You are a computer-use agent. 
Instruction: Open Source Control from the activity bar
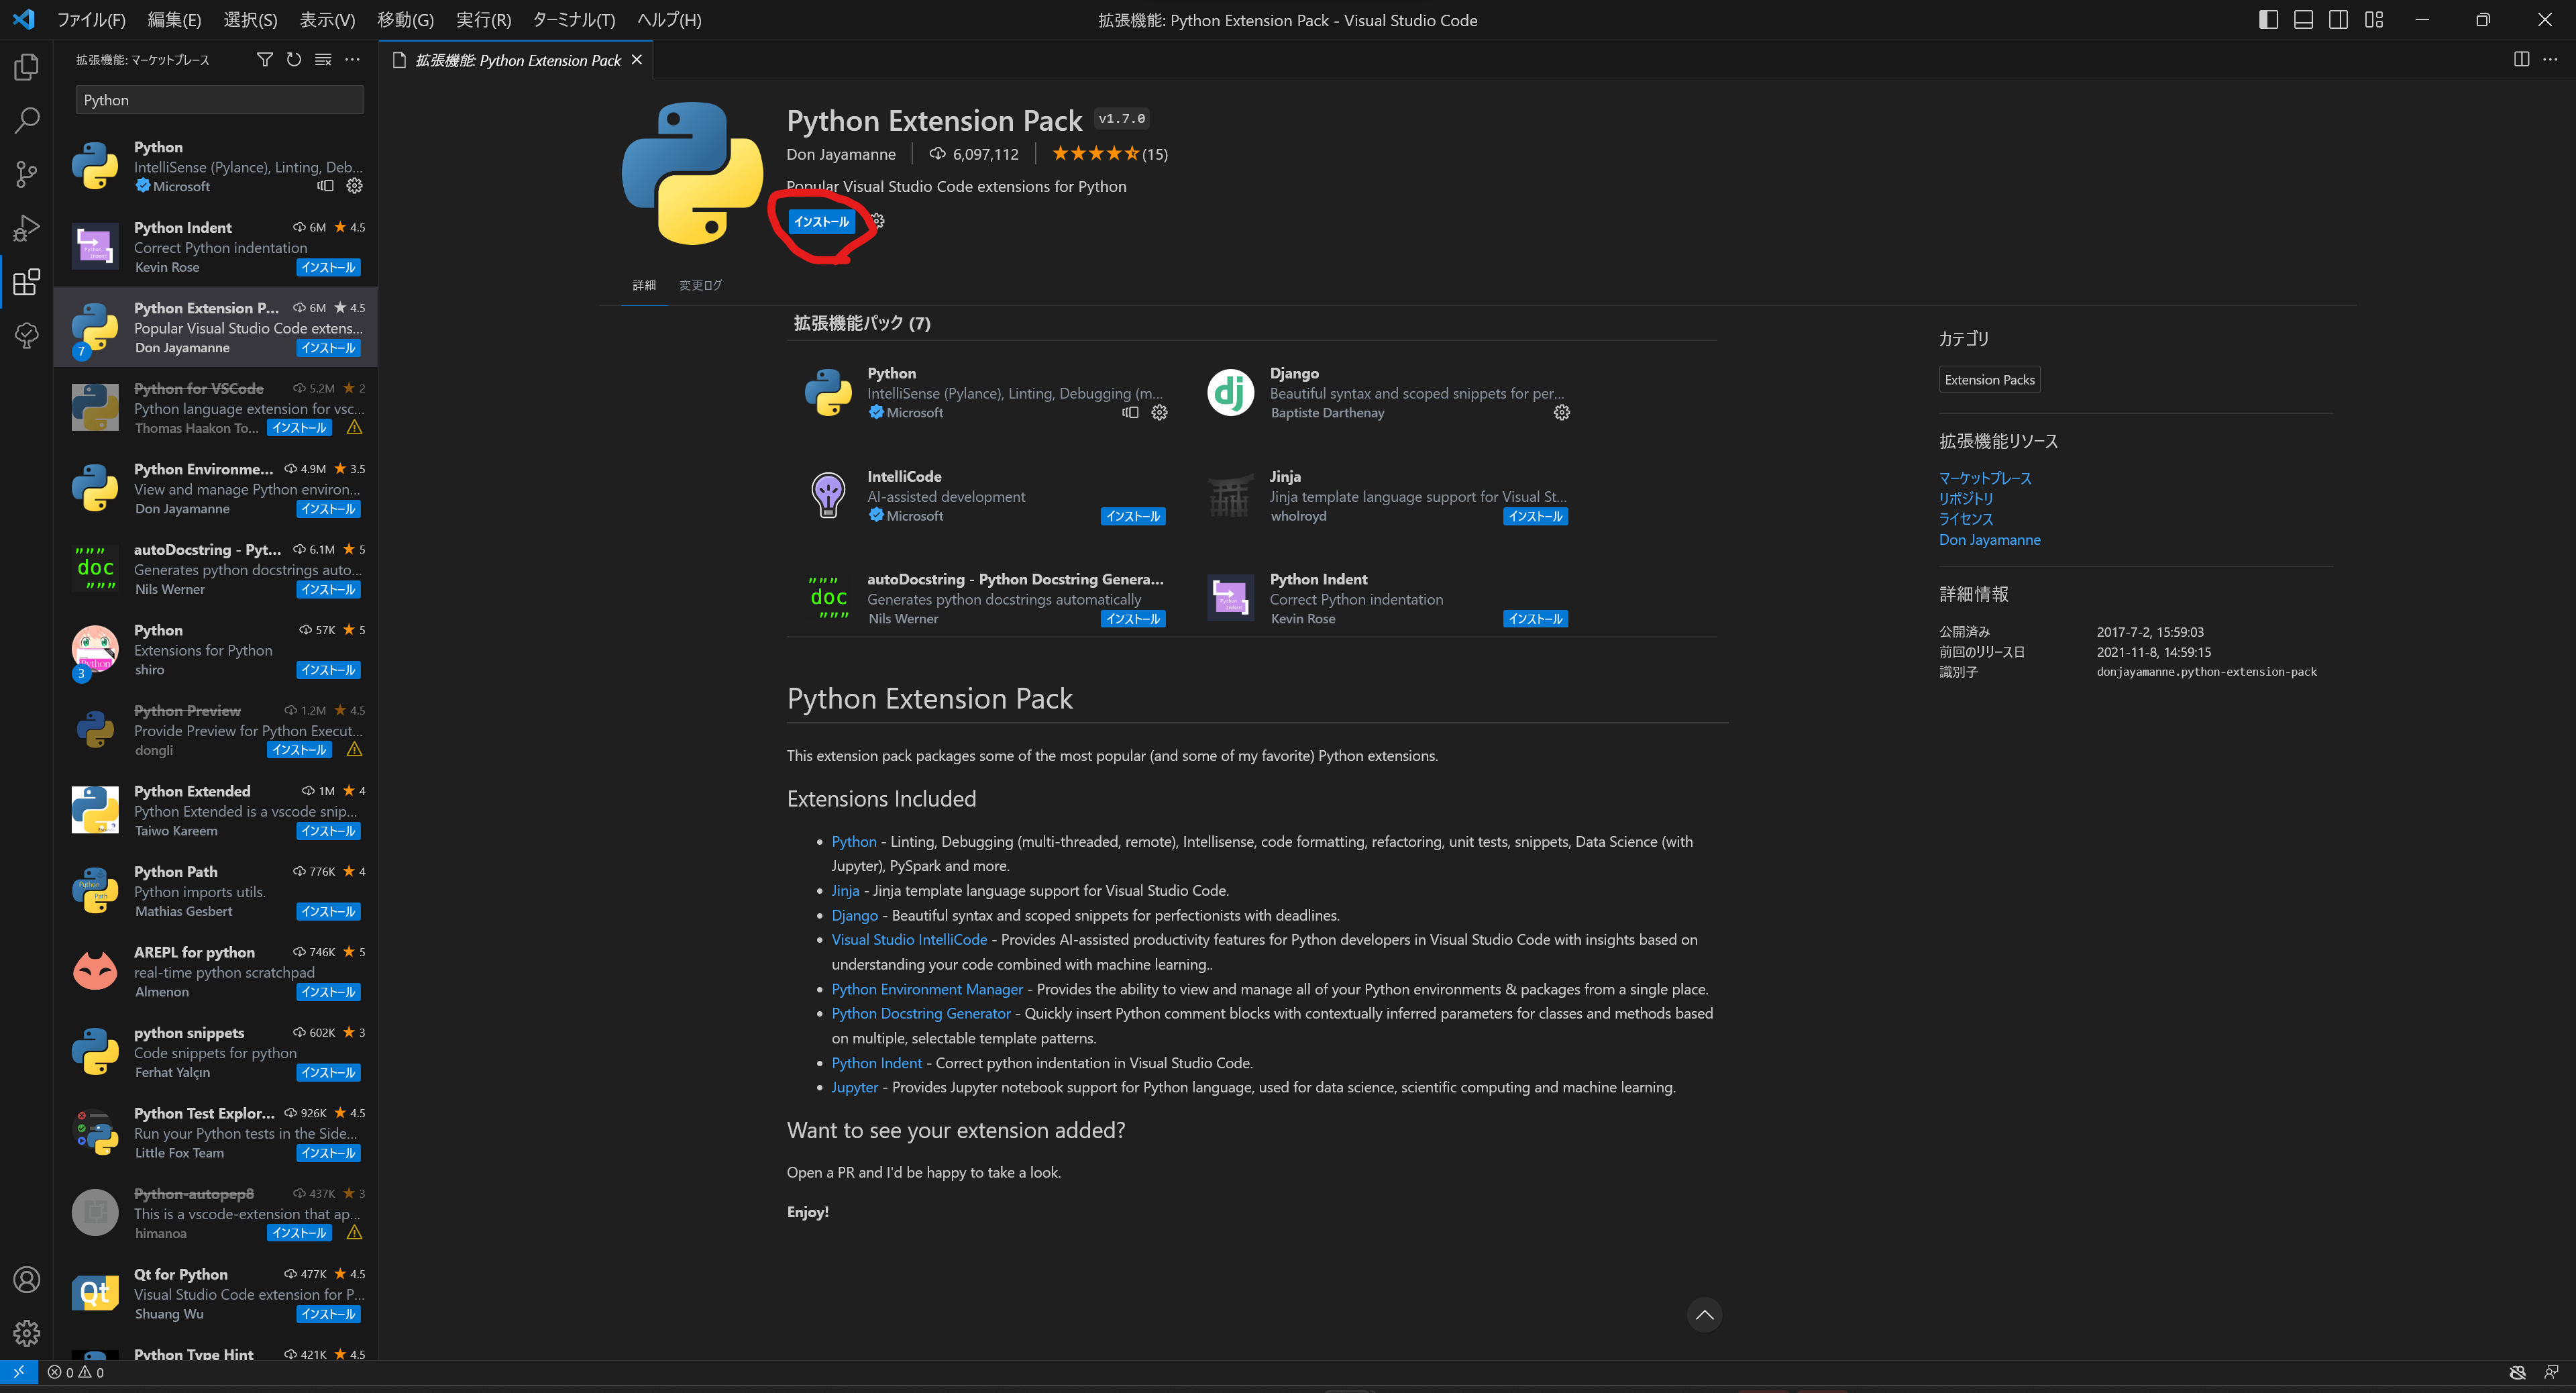(26, 174)
